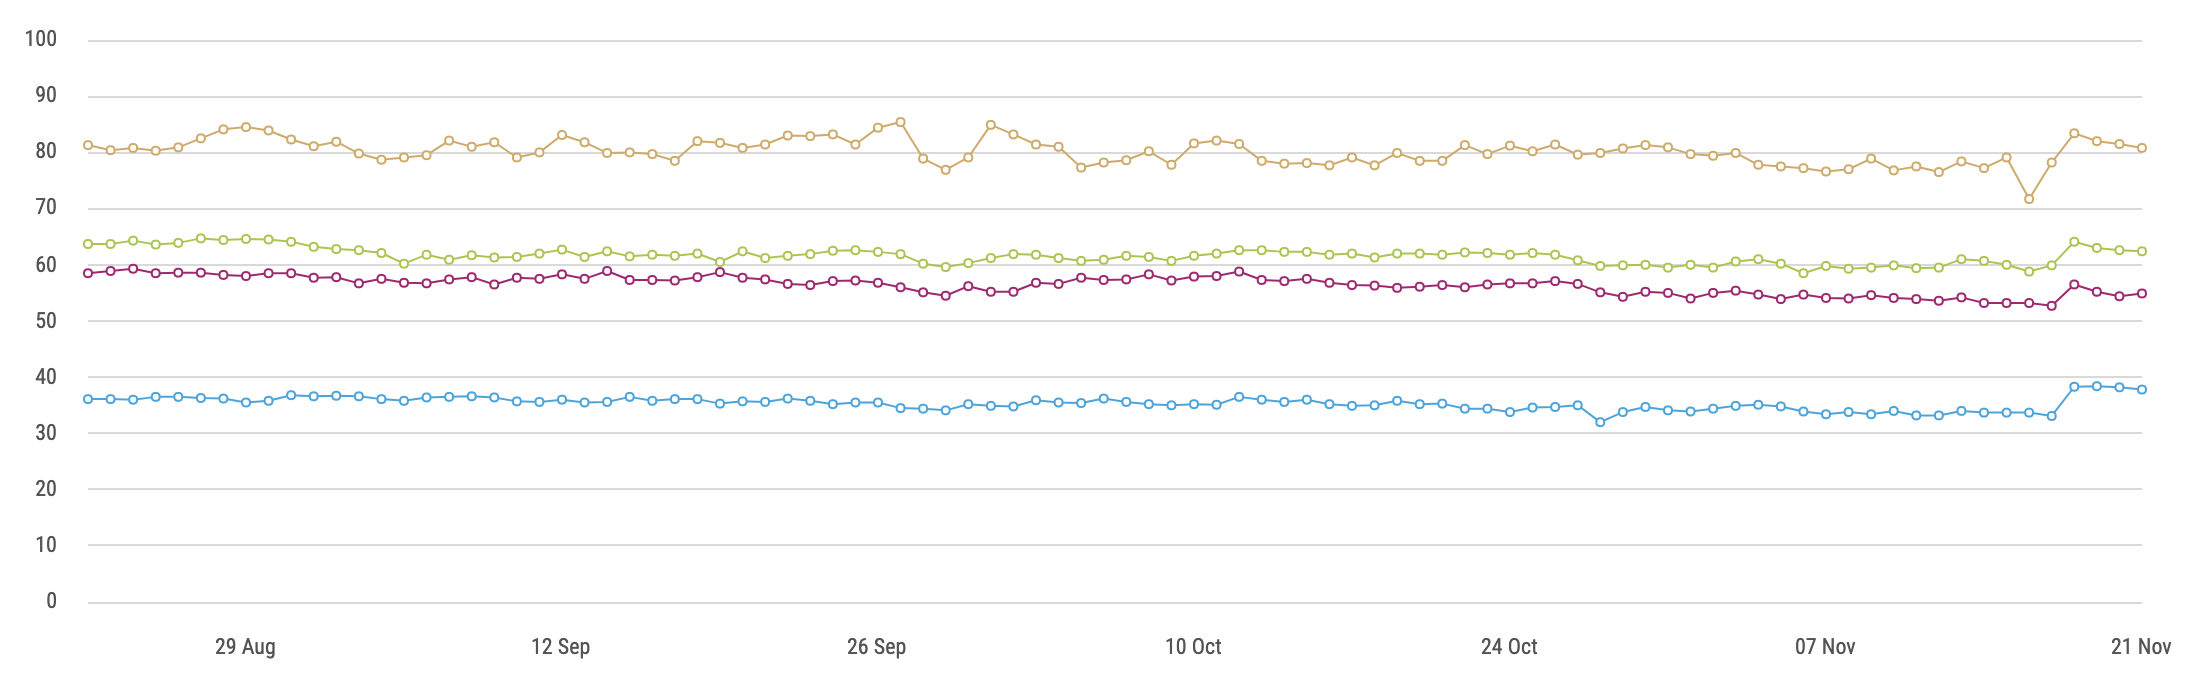2196x682 pixels.
Task: Click the first data point of the magenta series
Action: coord(88,273)
